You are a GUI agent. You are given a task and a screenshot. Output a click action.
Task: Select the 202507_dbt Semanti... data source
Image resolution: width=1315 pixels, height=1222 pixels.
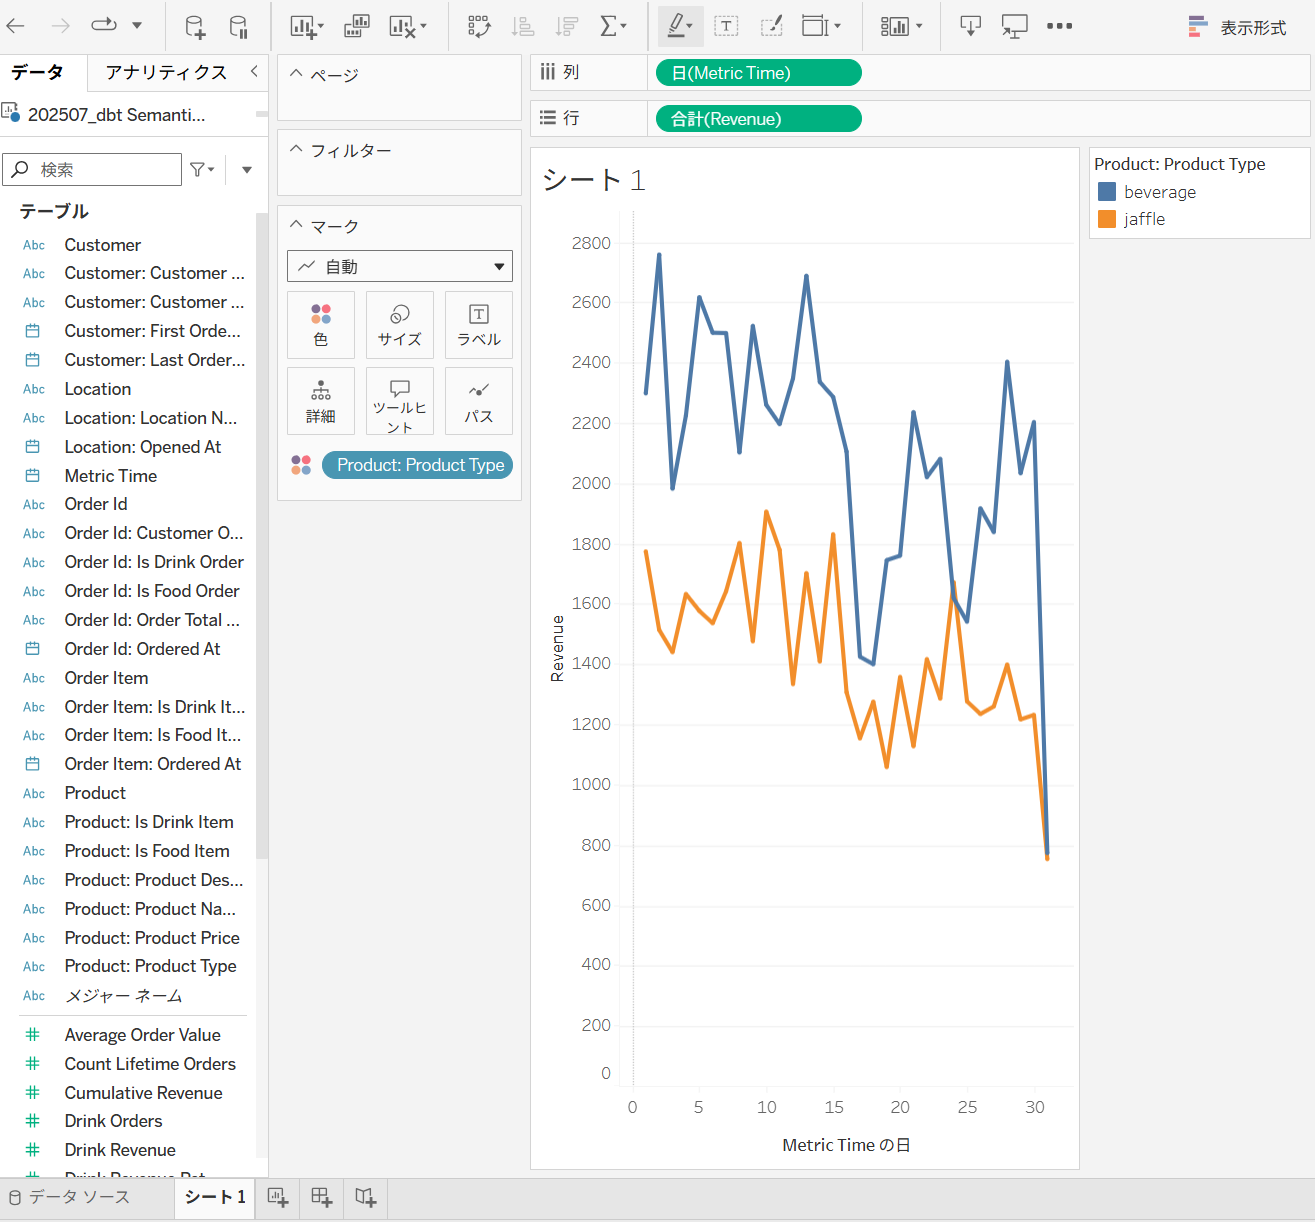[x=117, y=115]
